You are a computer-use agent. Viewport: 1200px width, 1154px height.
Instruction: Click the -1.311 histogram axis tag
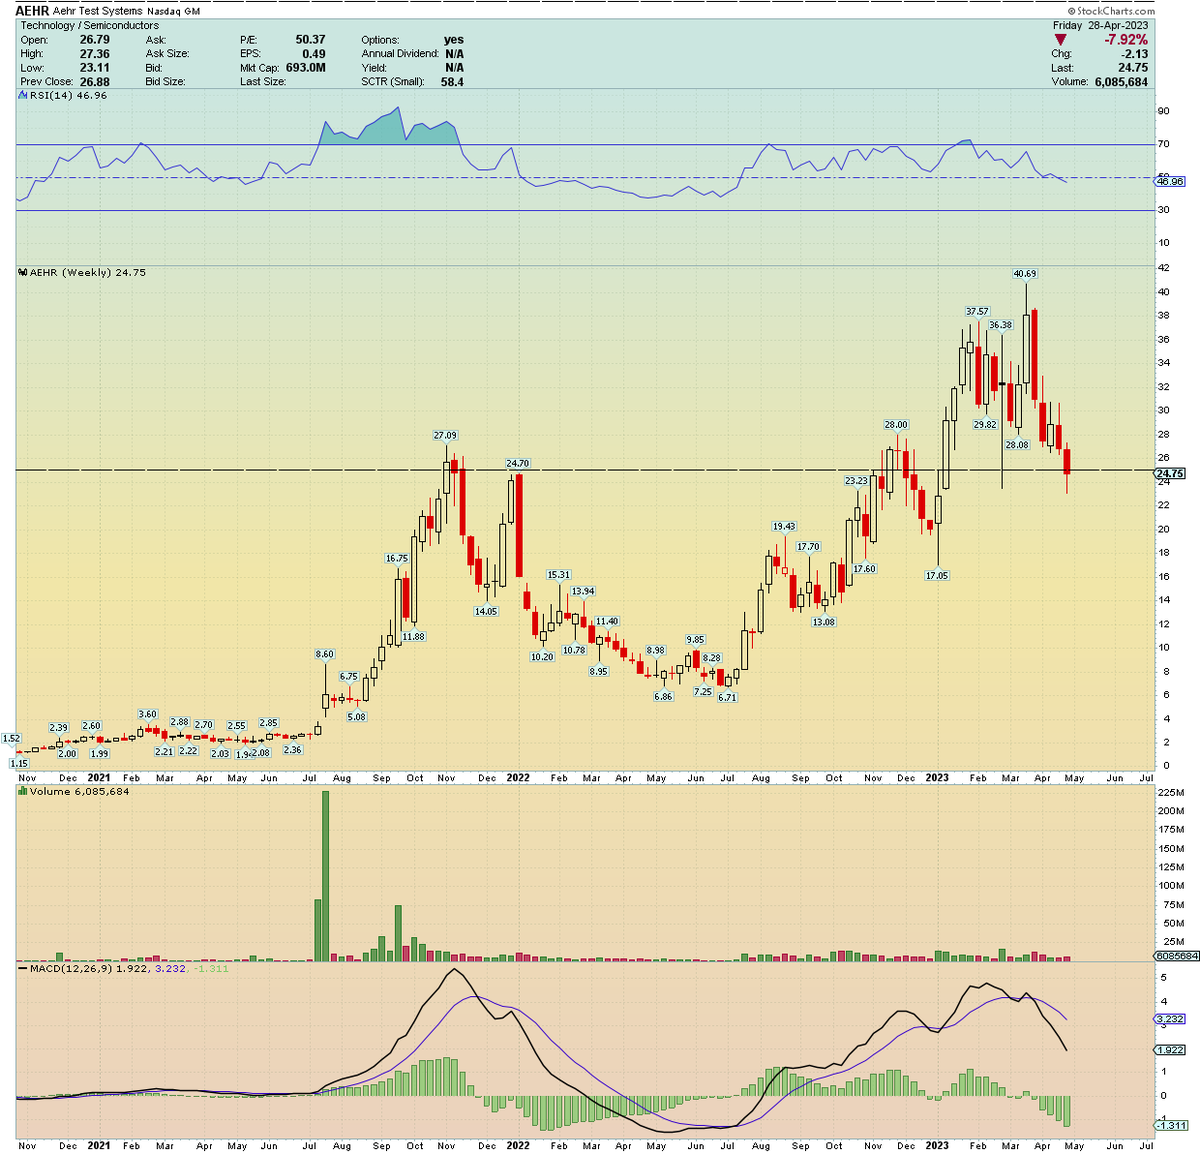(x=1173, y=1126)
